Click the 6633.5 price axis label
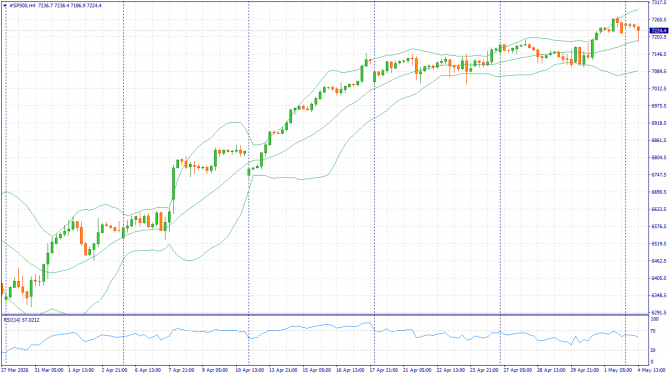The image size is (670, 376). (659, 209)
